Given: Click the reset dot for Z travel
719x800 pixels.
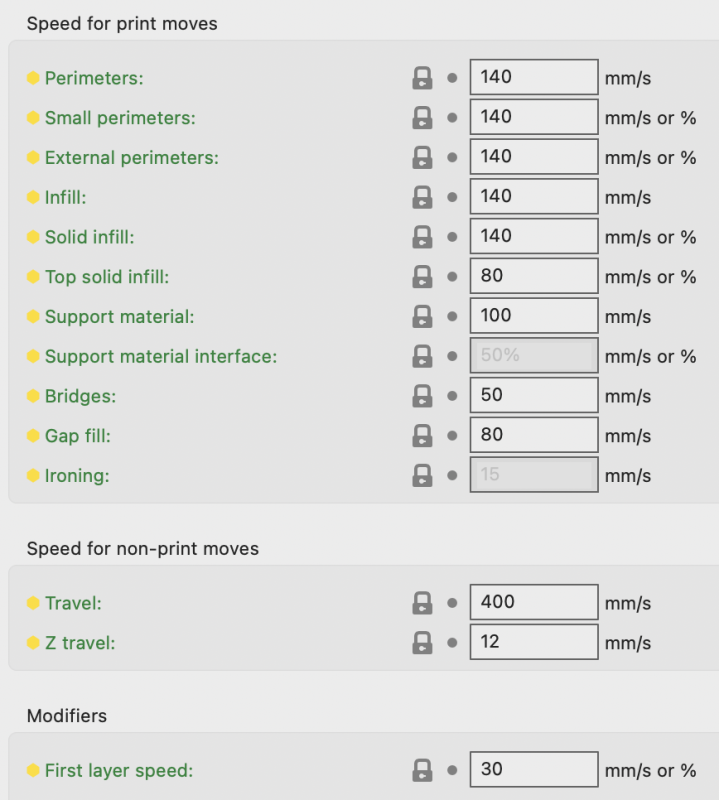Looking at the screenshot, I should point(452,643).
